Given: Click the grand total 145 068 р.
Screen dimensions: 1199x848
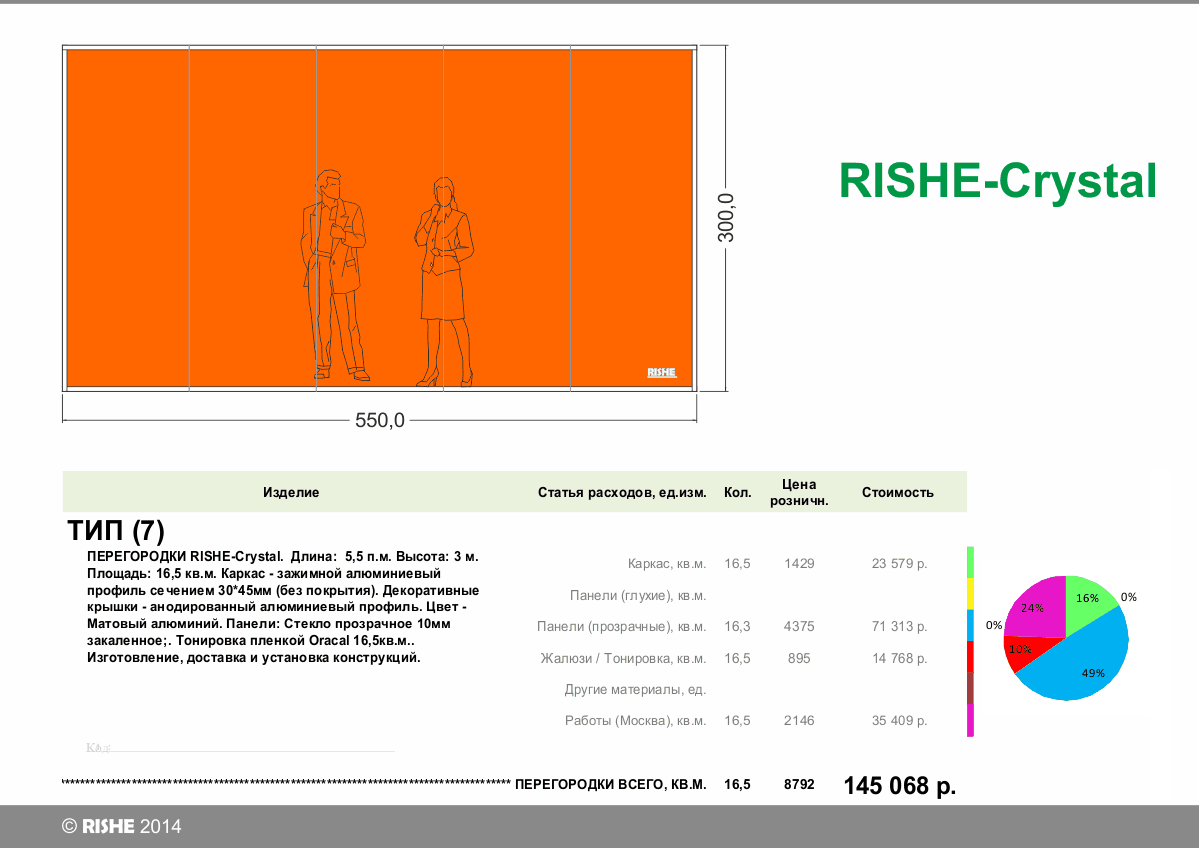Looking at the screenshot, I should 900,785.
